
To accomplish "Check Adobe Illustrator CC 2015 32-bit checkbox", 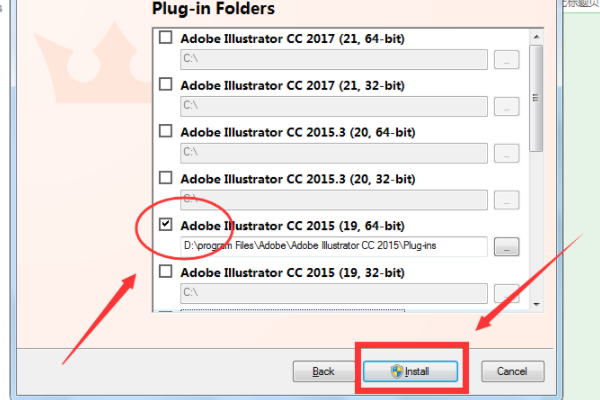I will [x=165, y=271].
